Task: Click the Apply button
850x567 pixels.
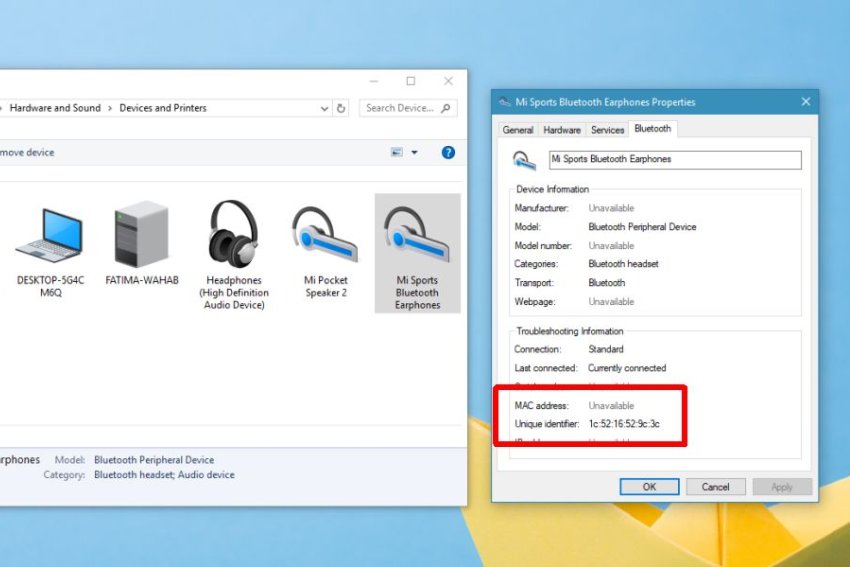Action: [x=782, y=487]
